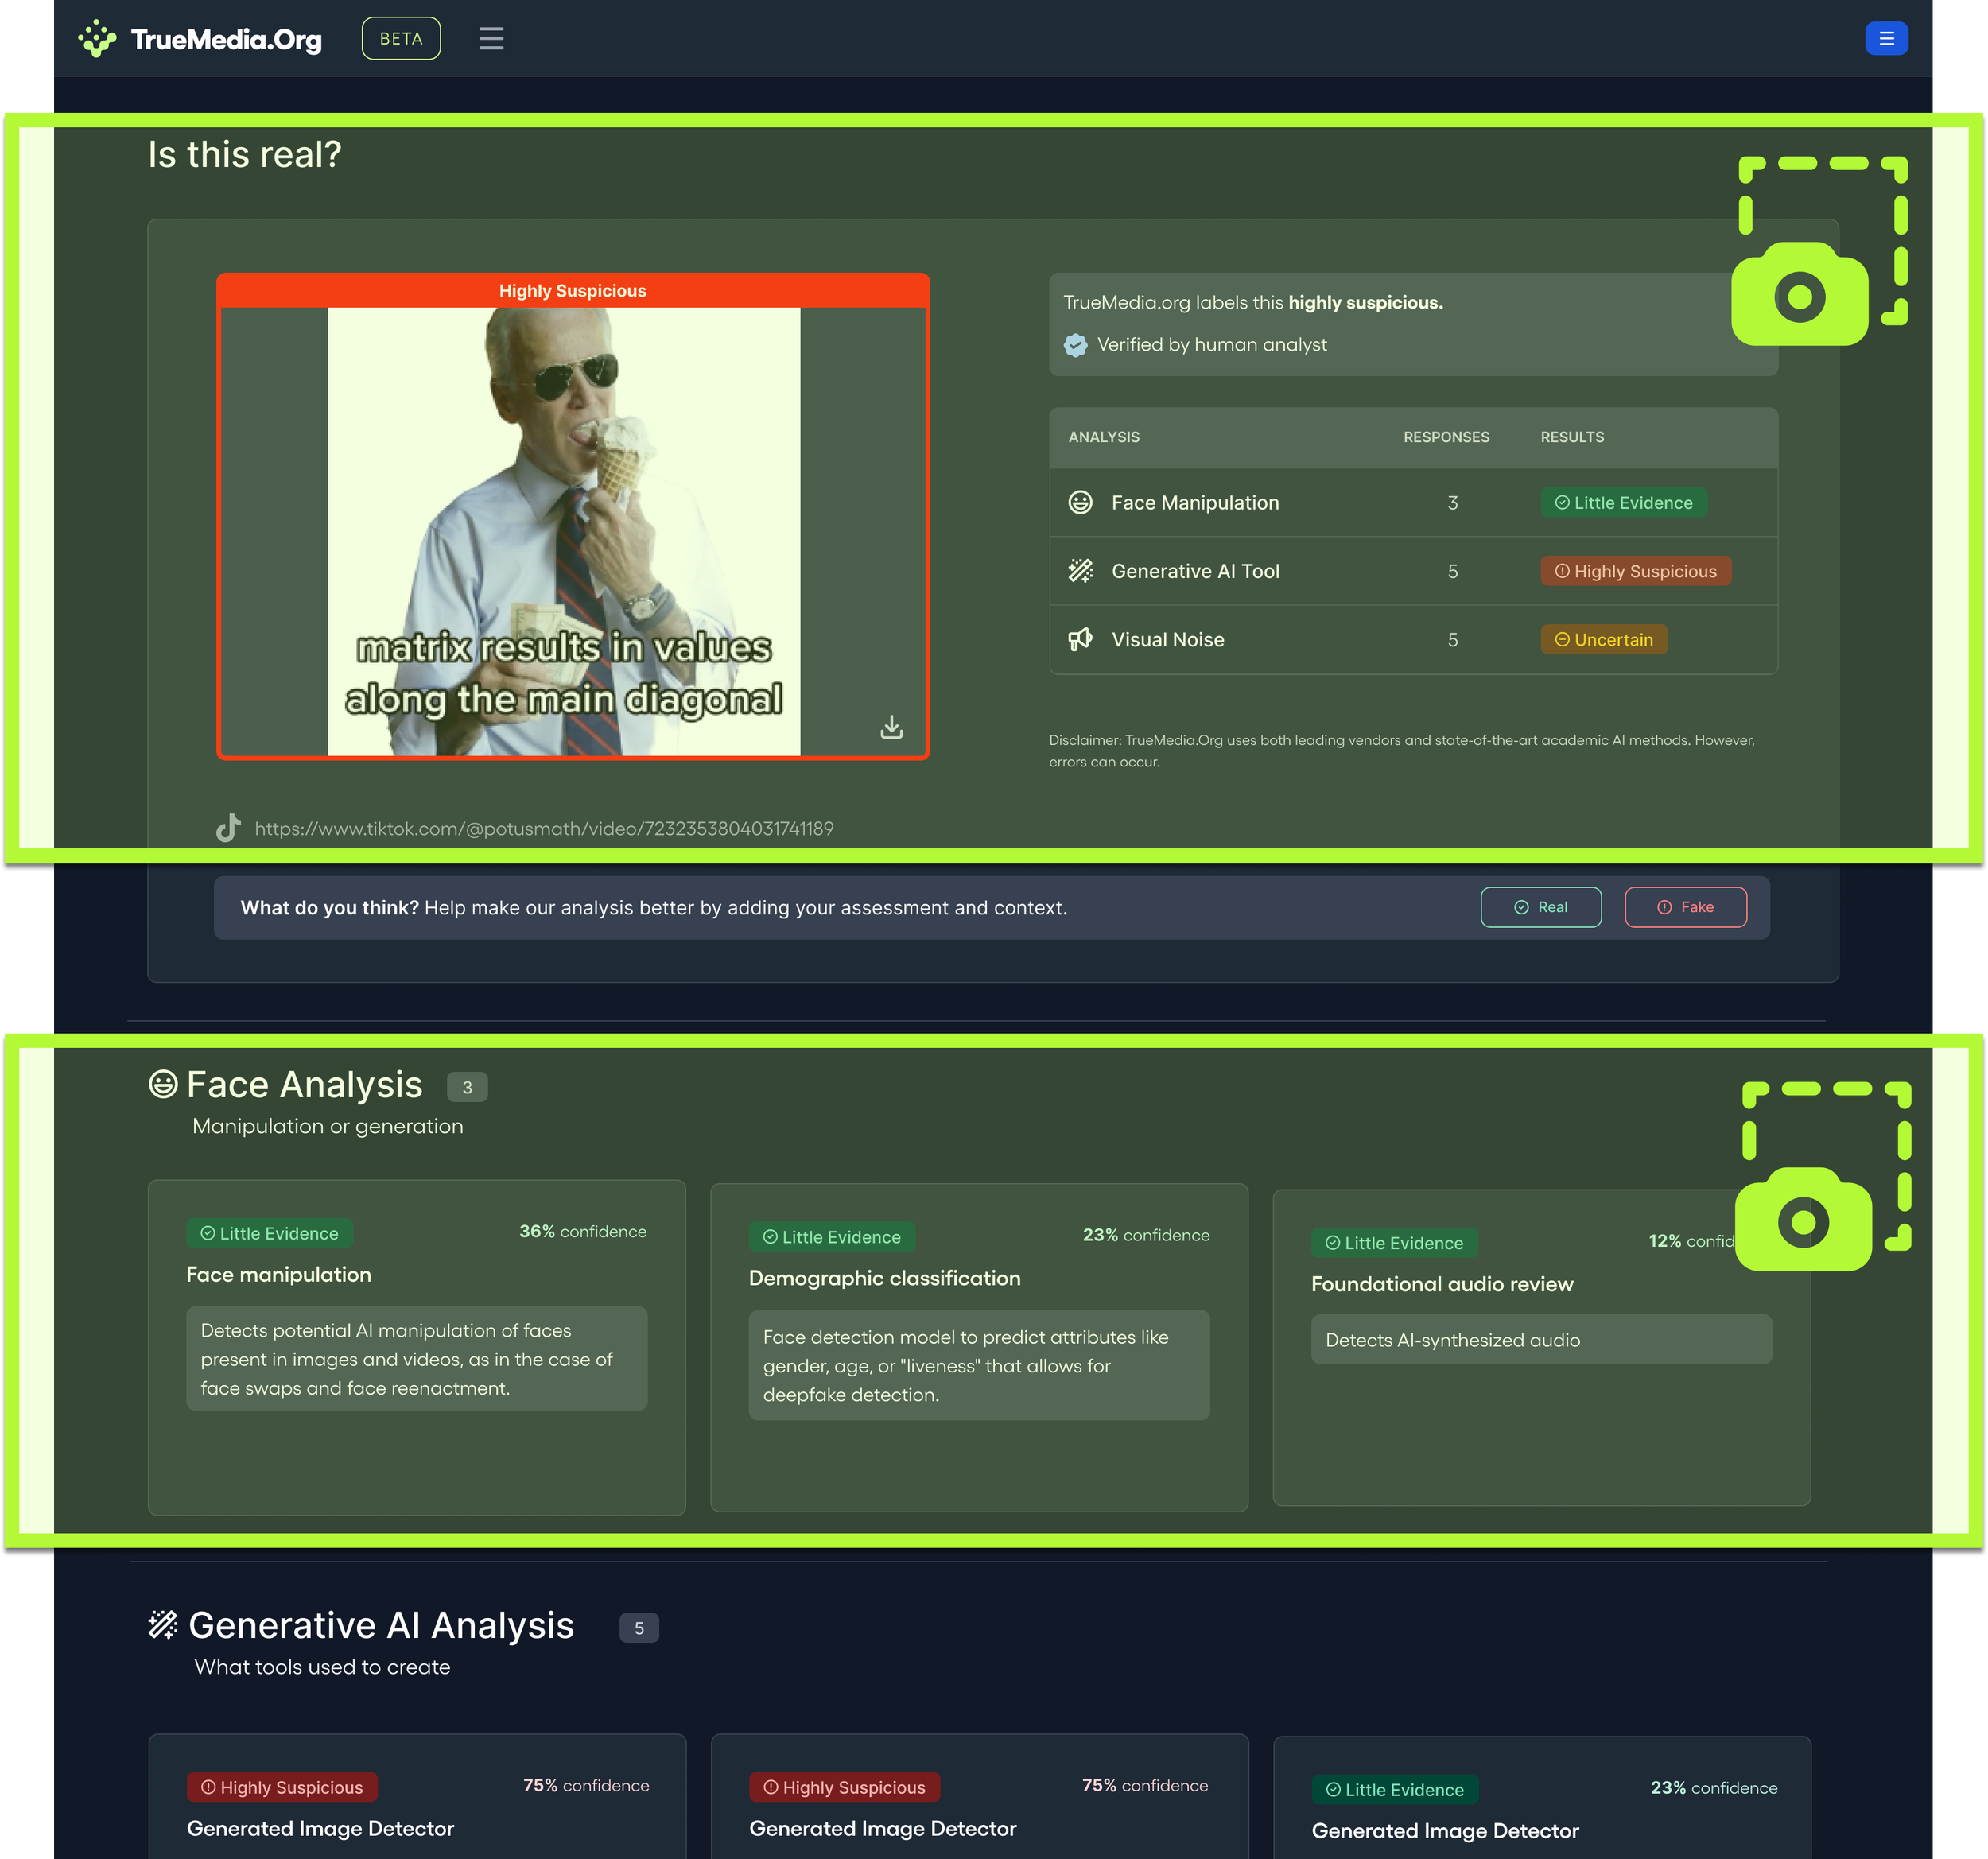1988x1859 pixels.
Task: Mark this media as Real
Action: 1540,907
